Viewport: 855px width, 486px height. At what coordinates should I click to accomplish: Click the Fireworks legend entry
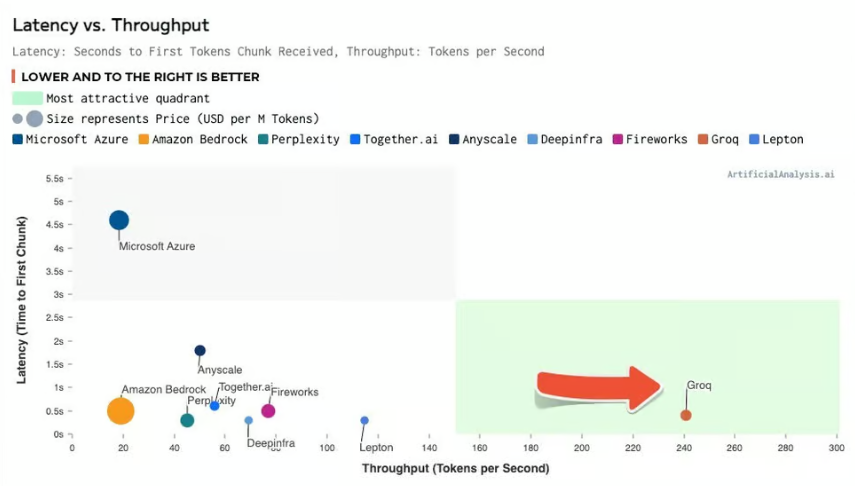(650, 139)
